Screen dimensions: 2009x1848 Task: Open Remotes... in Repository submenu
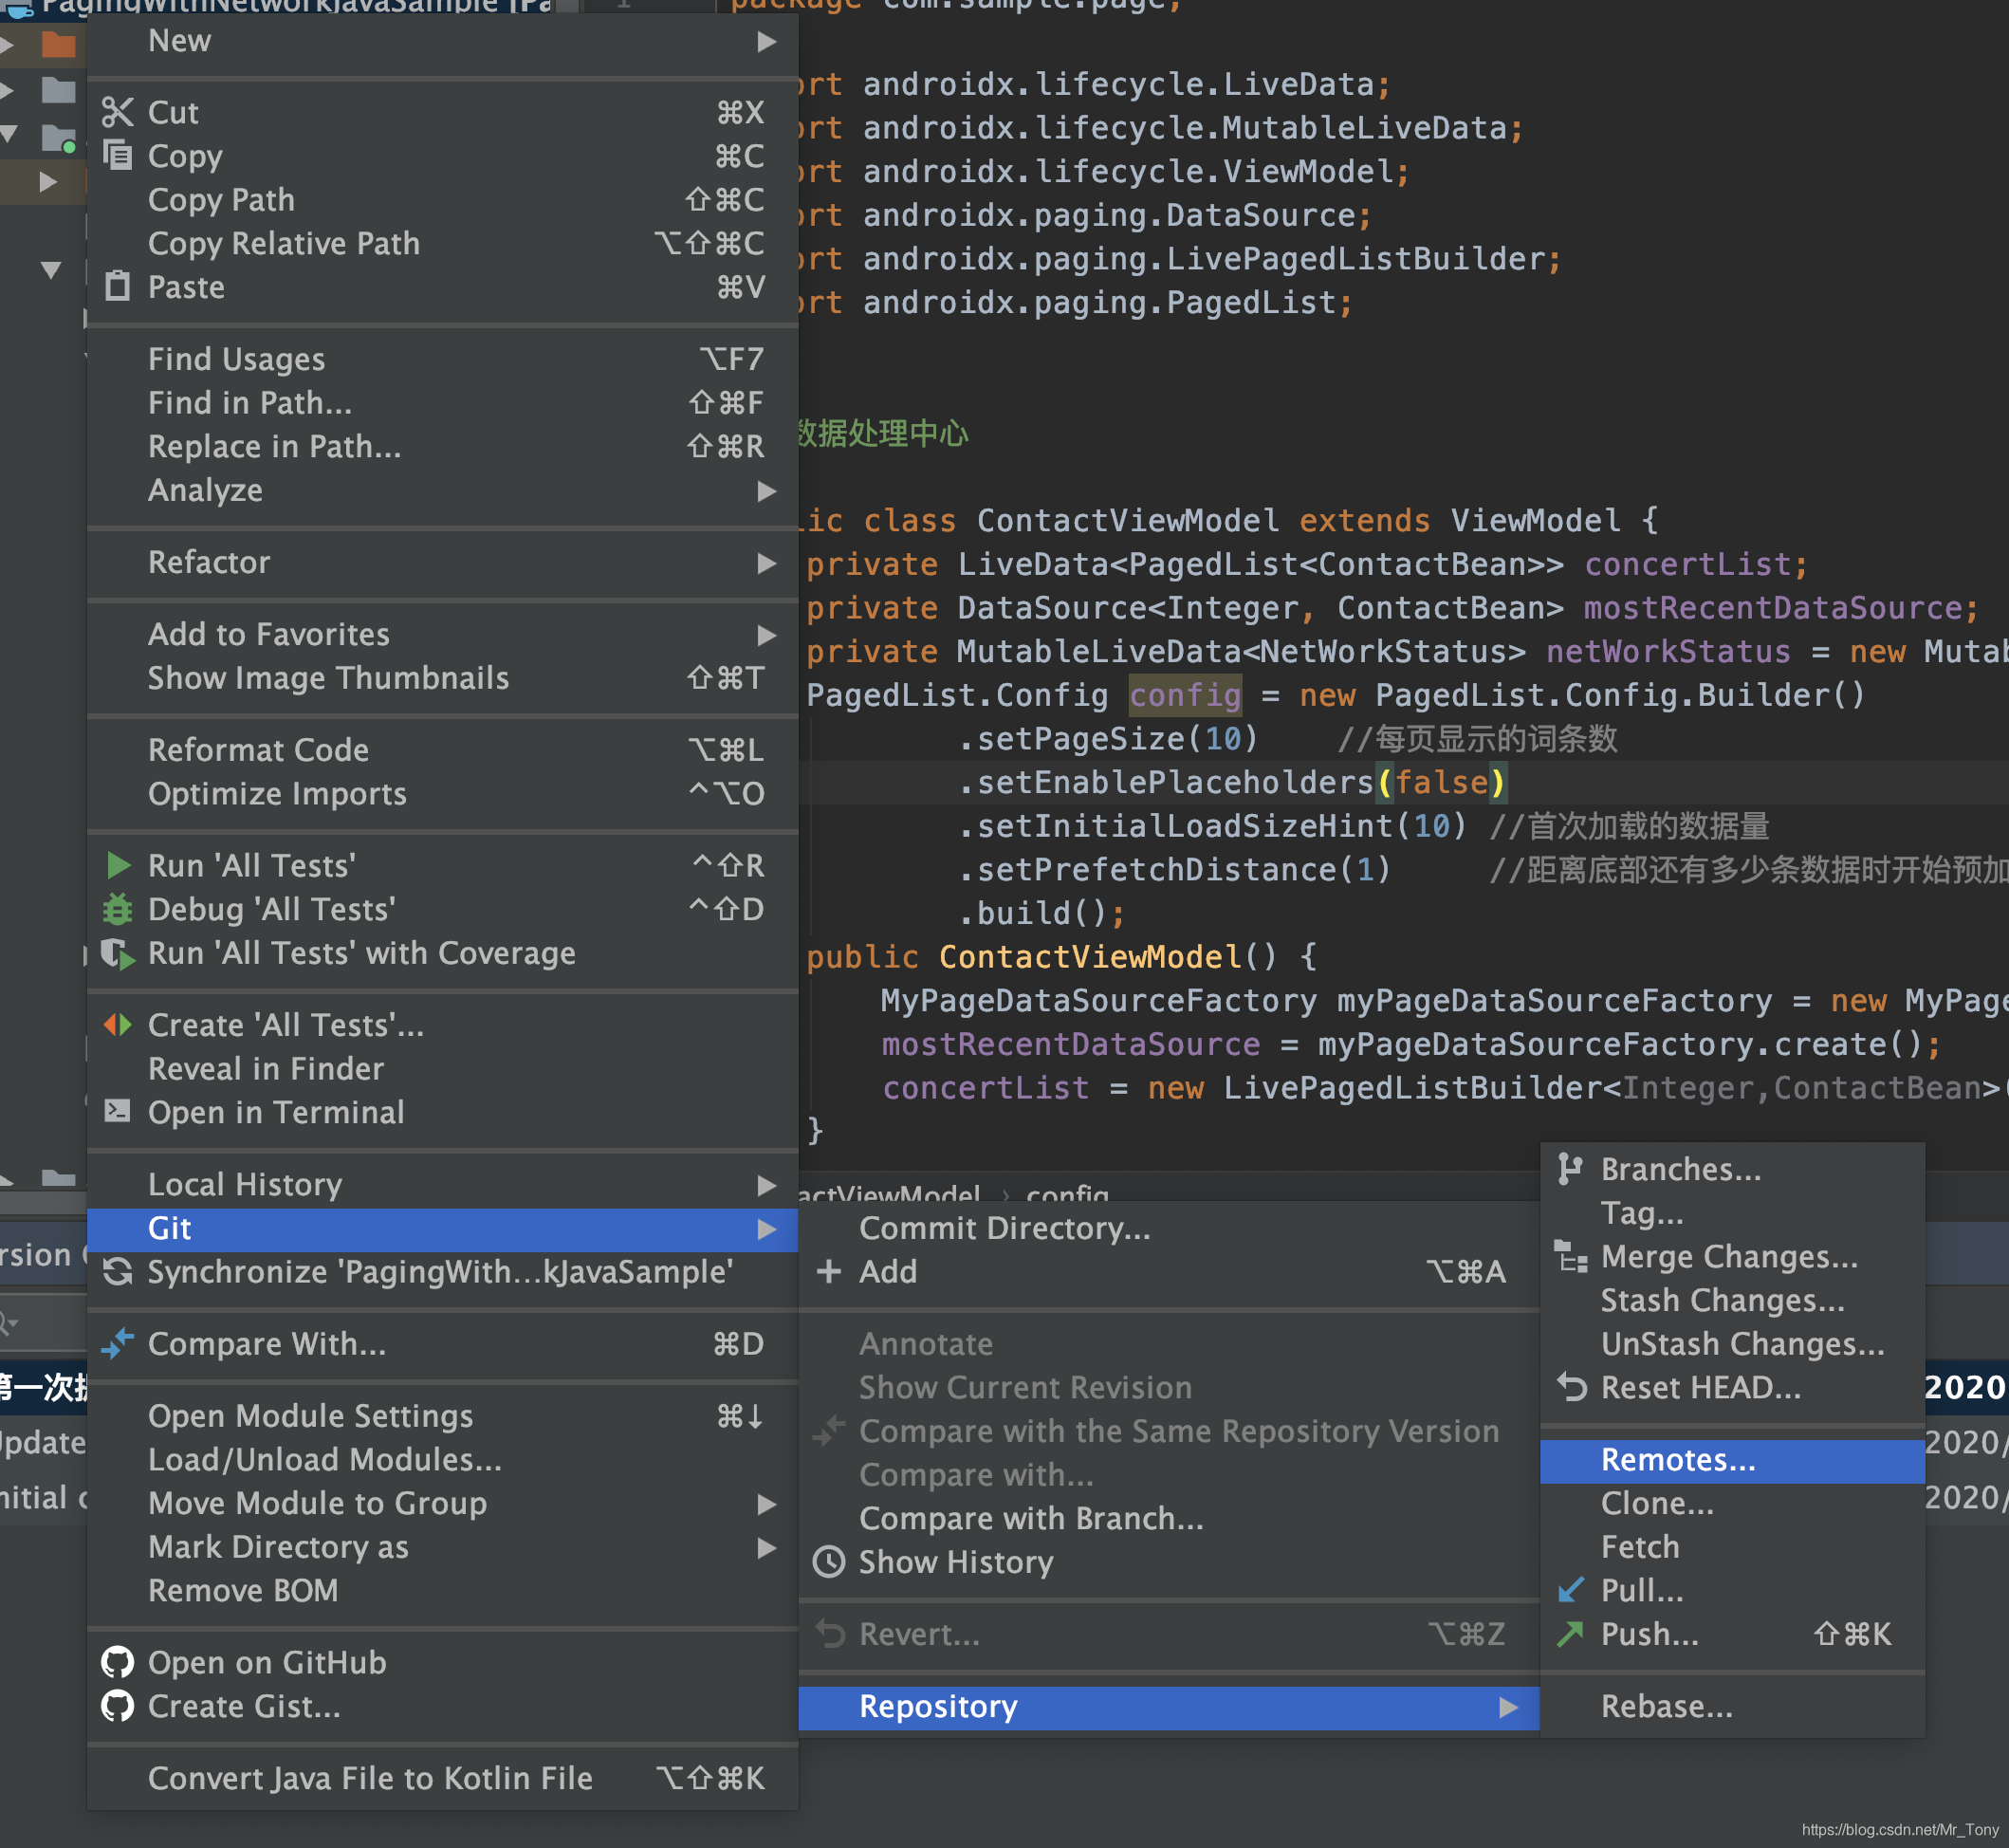1732,1460
